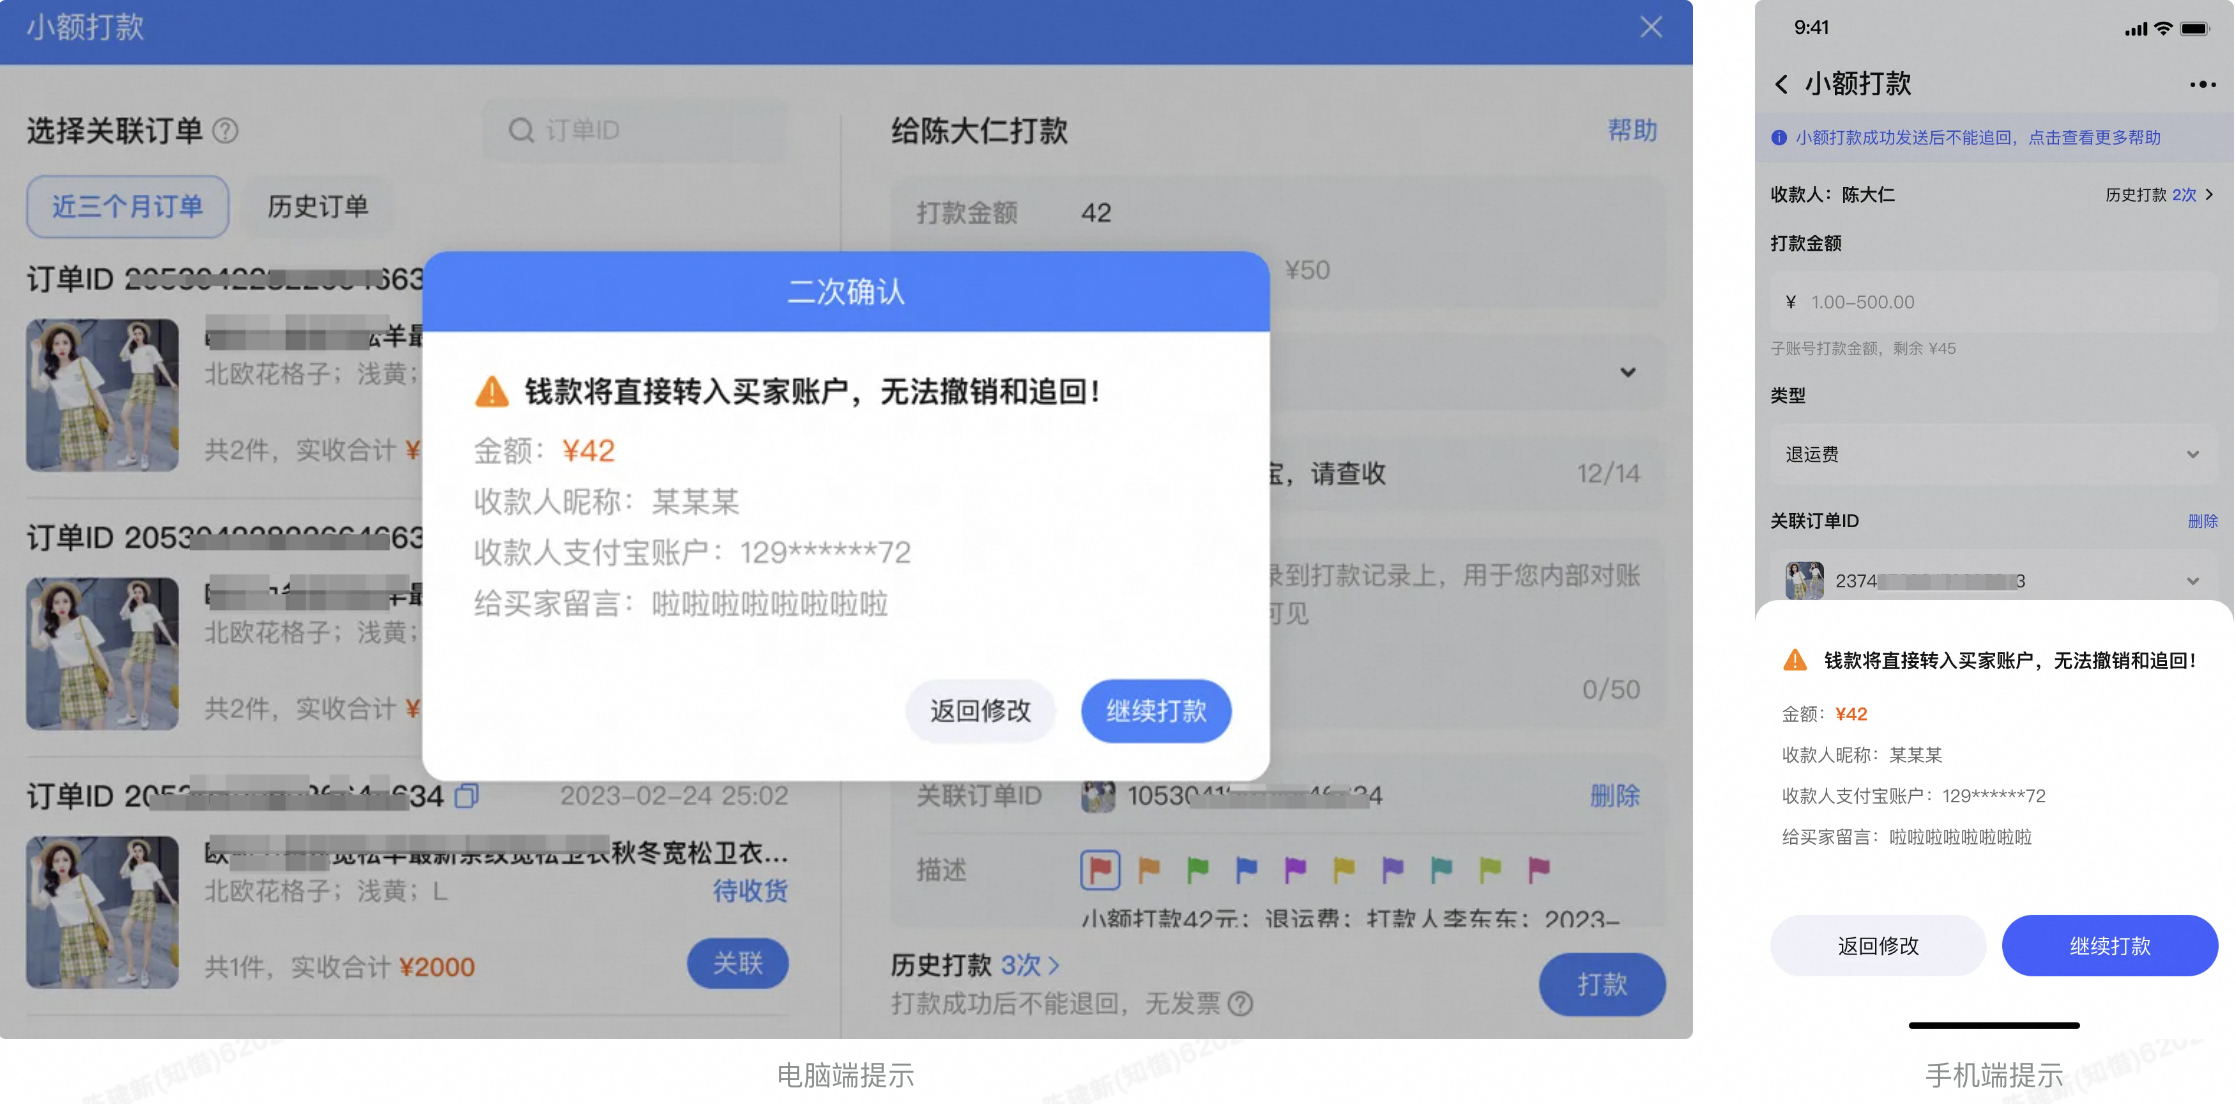Viewport: 2236px width, 1104px height.
Task: Tap 删除 beside mobile 关联订单ID
Action: click(2203, 521)
